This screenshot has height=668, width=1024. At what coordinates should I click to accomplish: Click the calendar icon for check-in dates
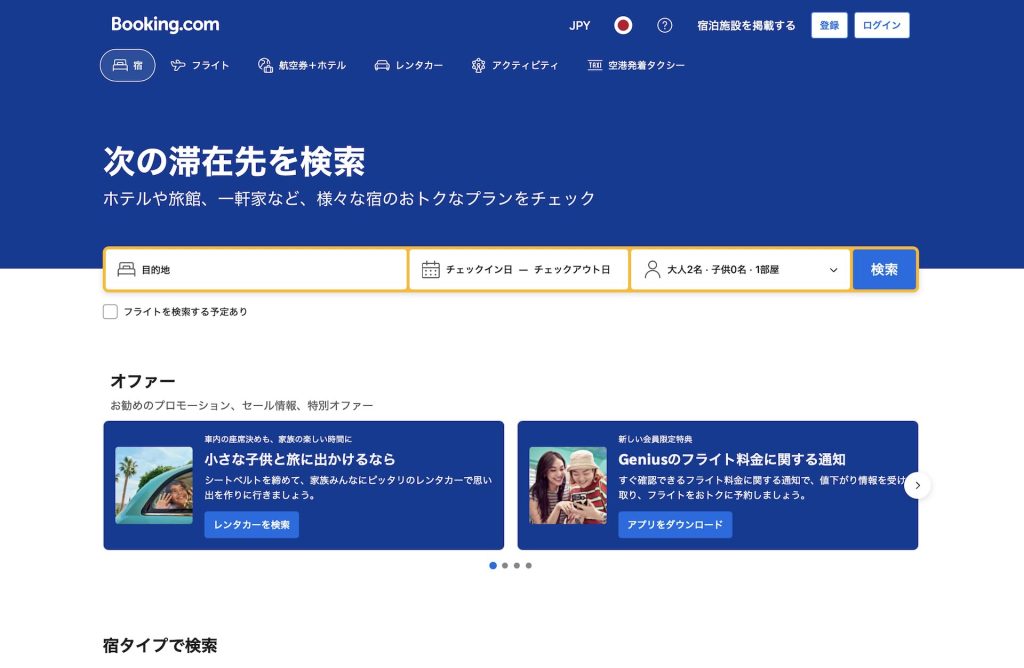click(431, 269)
